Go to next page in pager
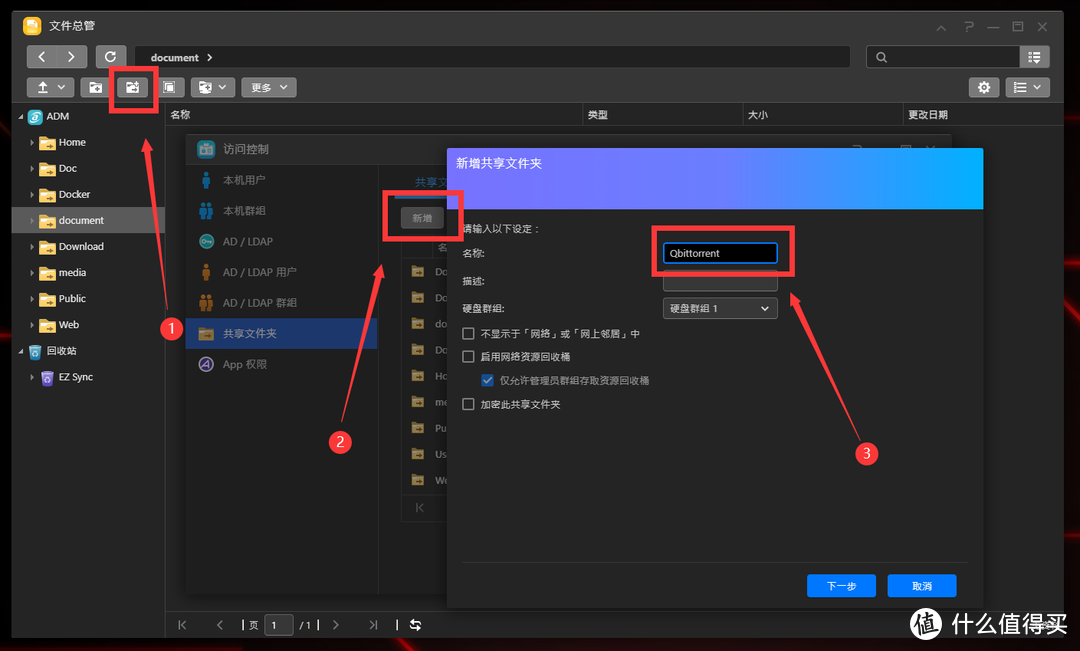Image resolution: width=1080 pixels, height=651 pixels. pyautogui.click(x=335, y=626)
